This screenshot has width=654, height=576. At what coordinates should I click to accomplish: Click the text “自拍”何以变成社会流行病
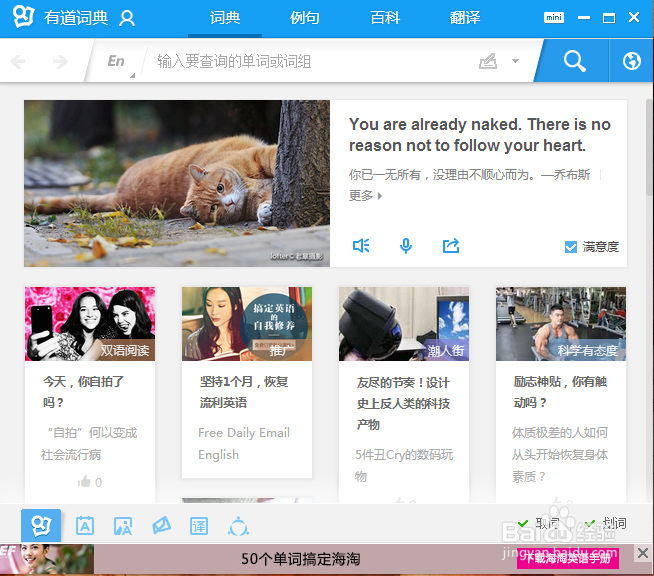pyautogui.click(x=89, y=443)
